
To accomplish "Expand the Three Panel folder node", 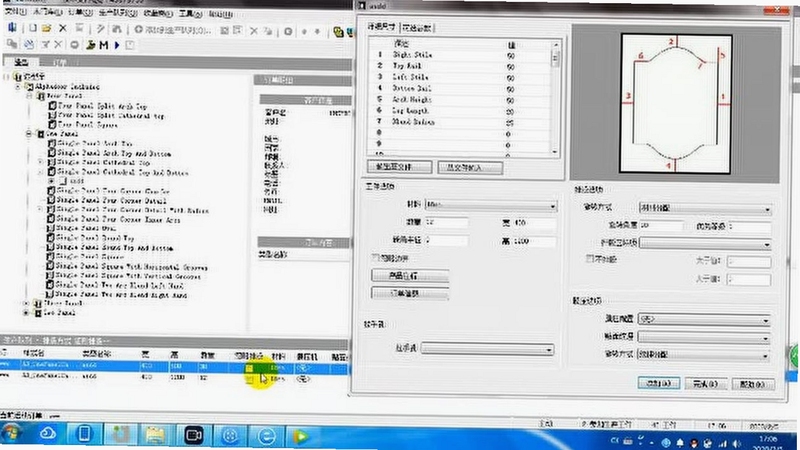I will click(x=27, y=304).
